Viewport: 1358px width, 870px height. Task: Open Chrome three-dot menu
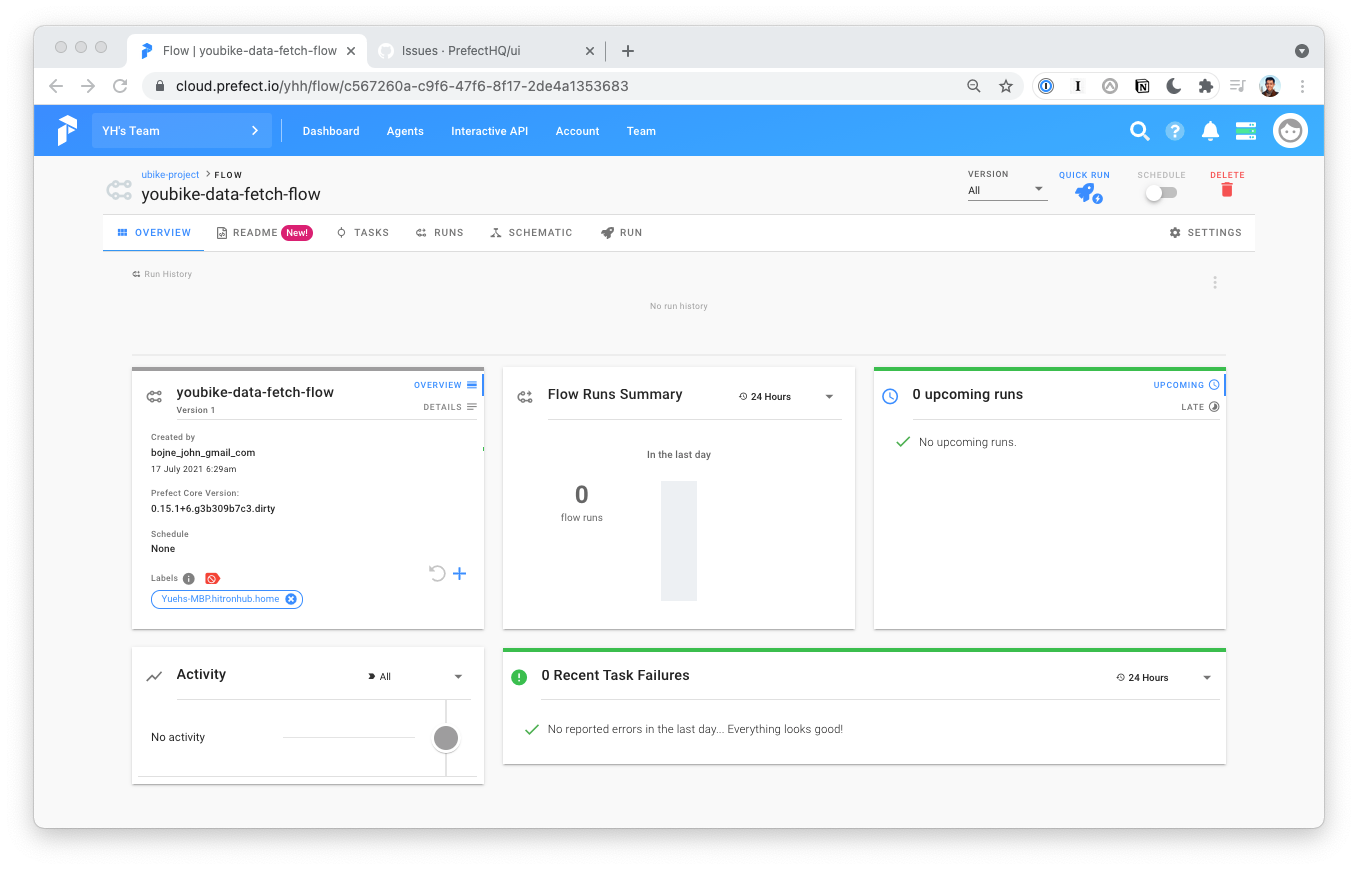pos(1302,86)
